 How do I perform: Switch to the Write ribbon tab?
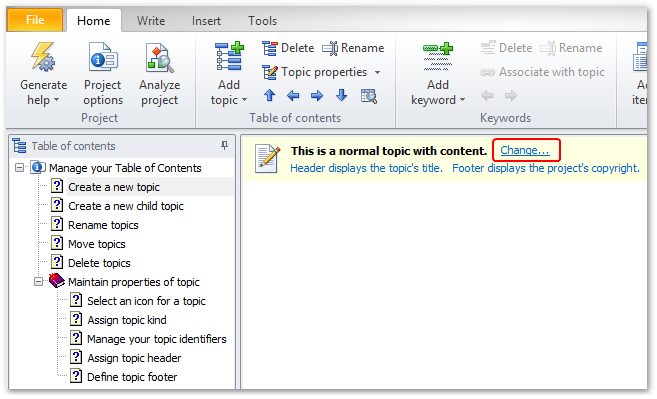point(151,21)
